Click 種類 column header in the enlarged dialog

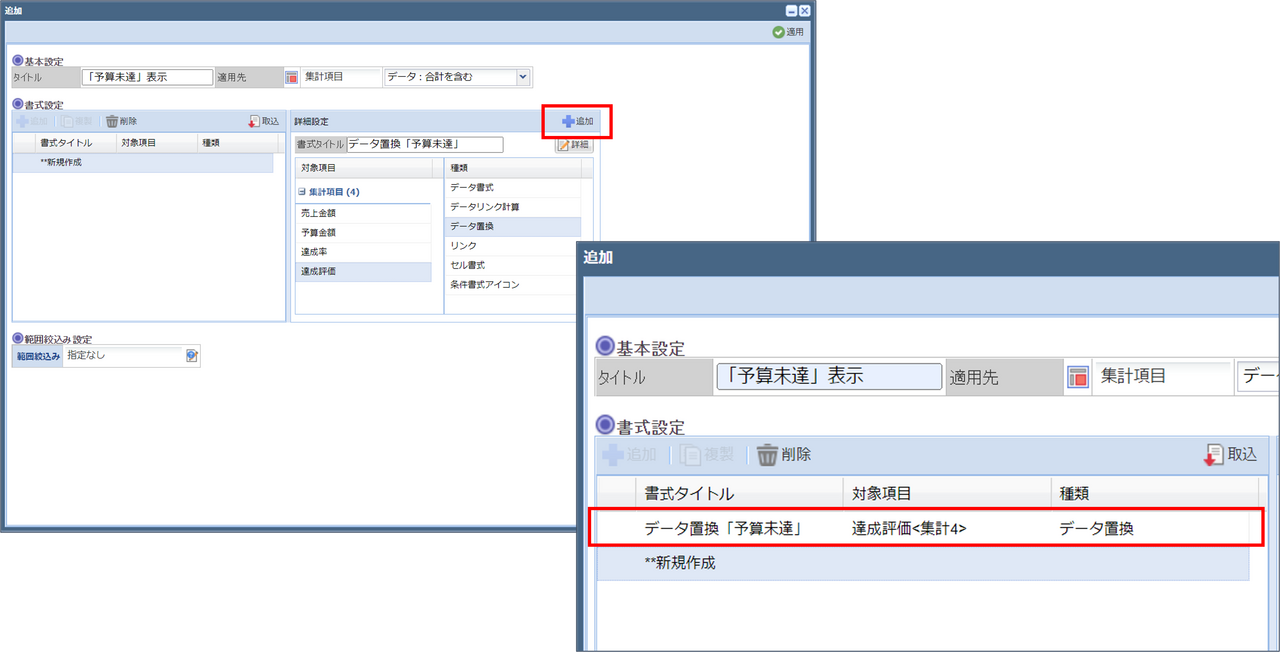coord(1154,493)
